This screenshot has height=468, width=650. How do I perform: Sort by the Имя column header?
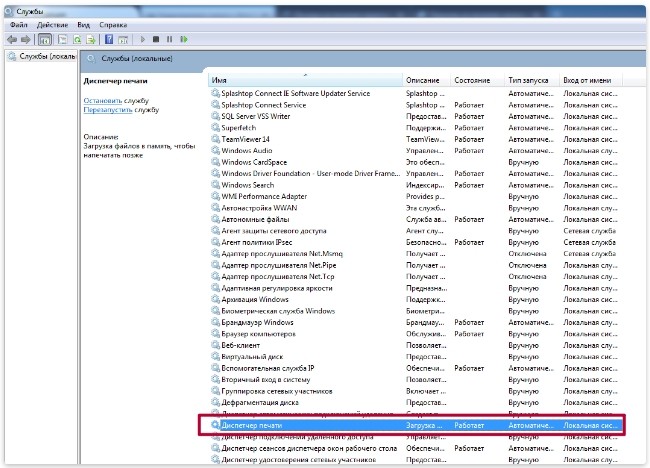tap(305, 80)
